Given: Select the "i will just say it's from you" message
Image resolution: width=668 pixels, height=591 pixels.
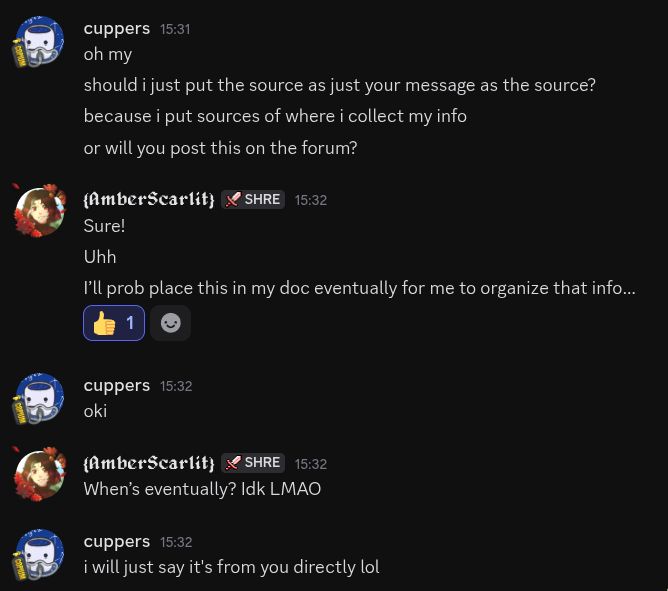Looking at the screenshot, I should [x=231, y=567].
